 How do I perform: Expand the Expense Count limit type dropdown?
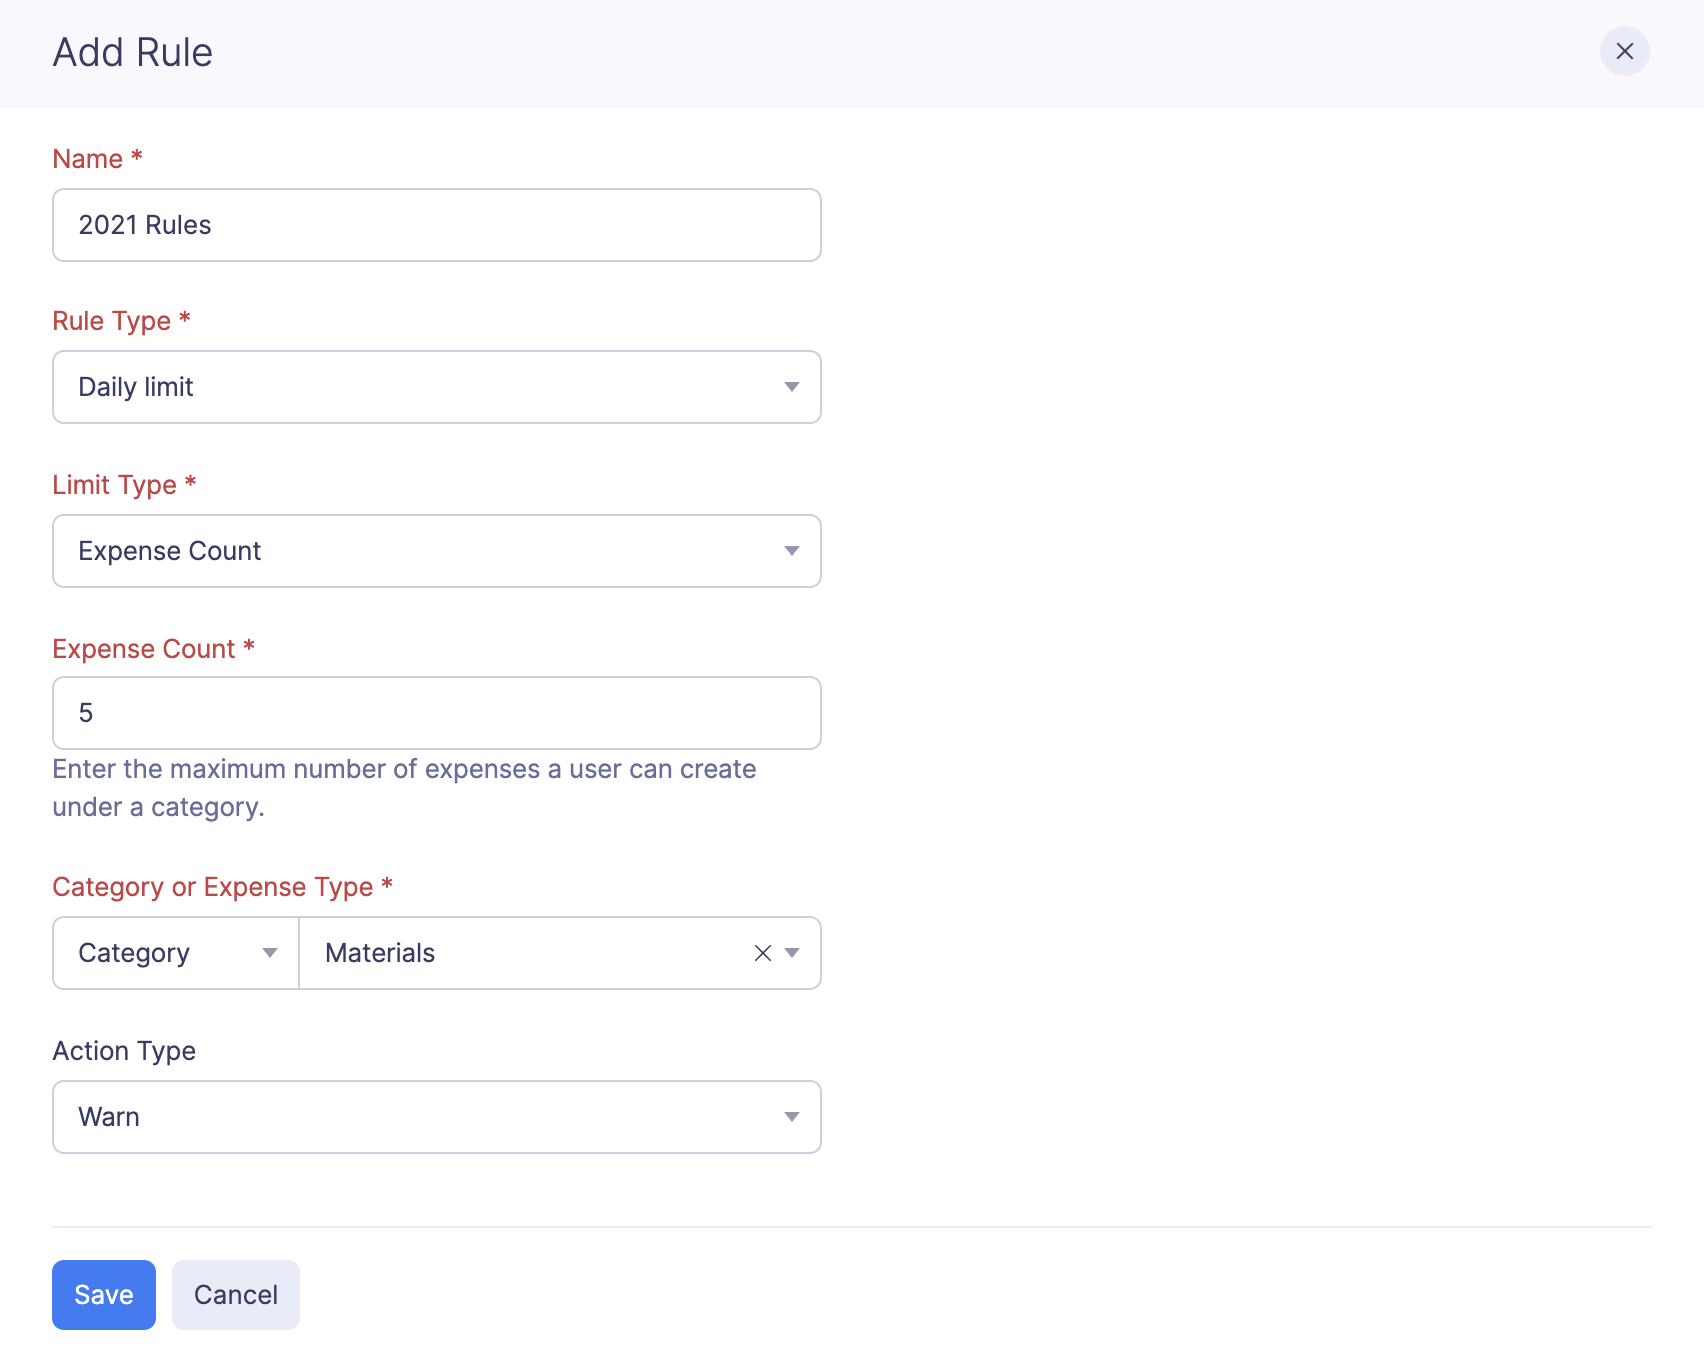point(436,551)
